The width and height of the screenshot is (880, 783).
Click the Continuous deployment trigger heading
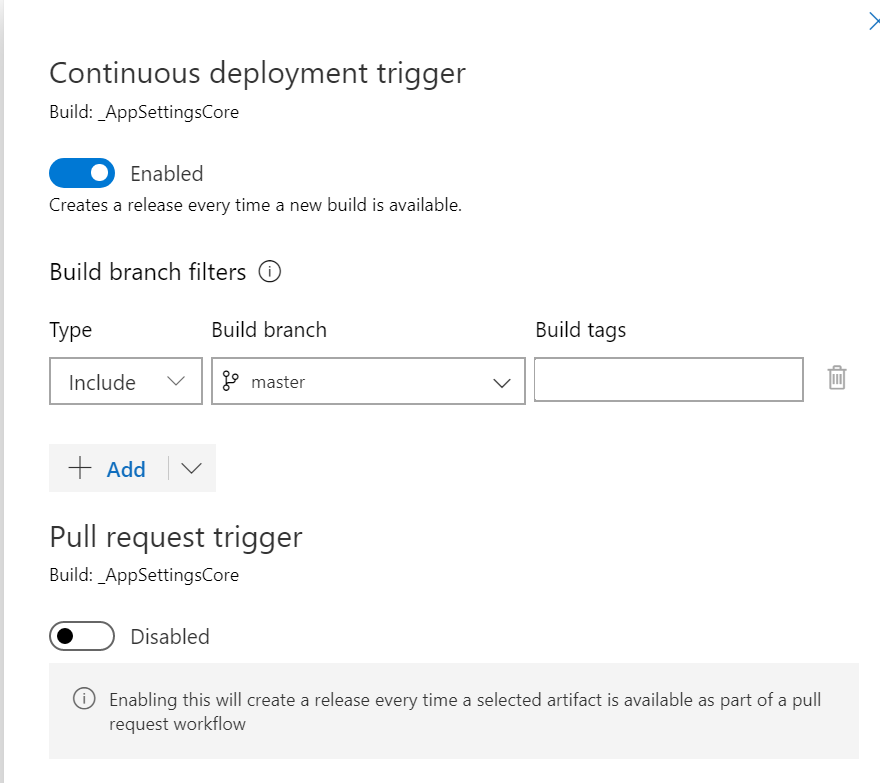click(257, 73)
